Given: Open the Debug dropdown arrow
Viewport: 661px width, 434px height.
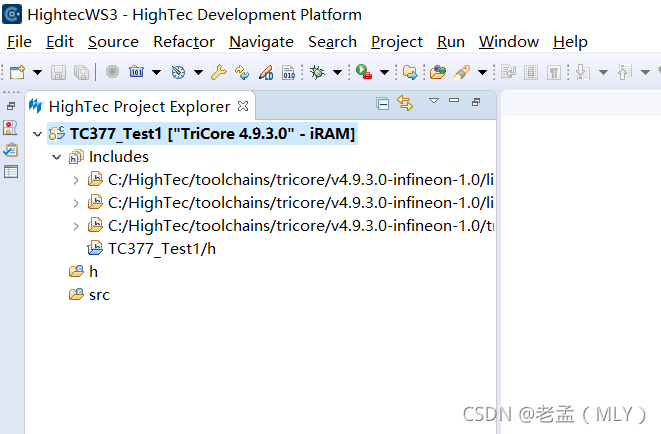Looking at the screenshot, I should coord(337,72).
